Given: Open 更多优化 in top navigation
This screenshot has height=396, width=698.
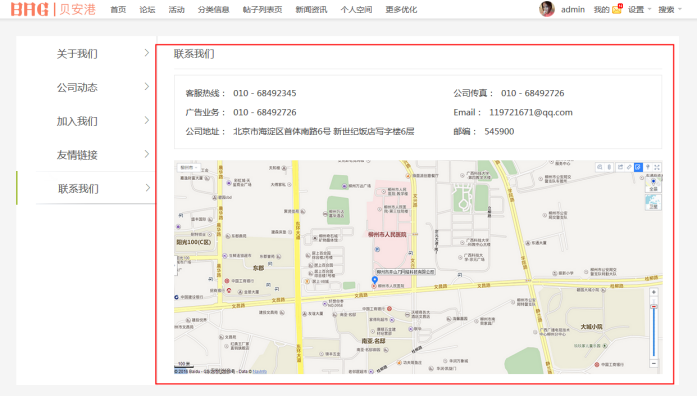Looking at the screenshot, I should tap(401, 9).
